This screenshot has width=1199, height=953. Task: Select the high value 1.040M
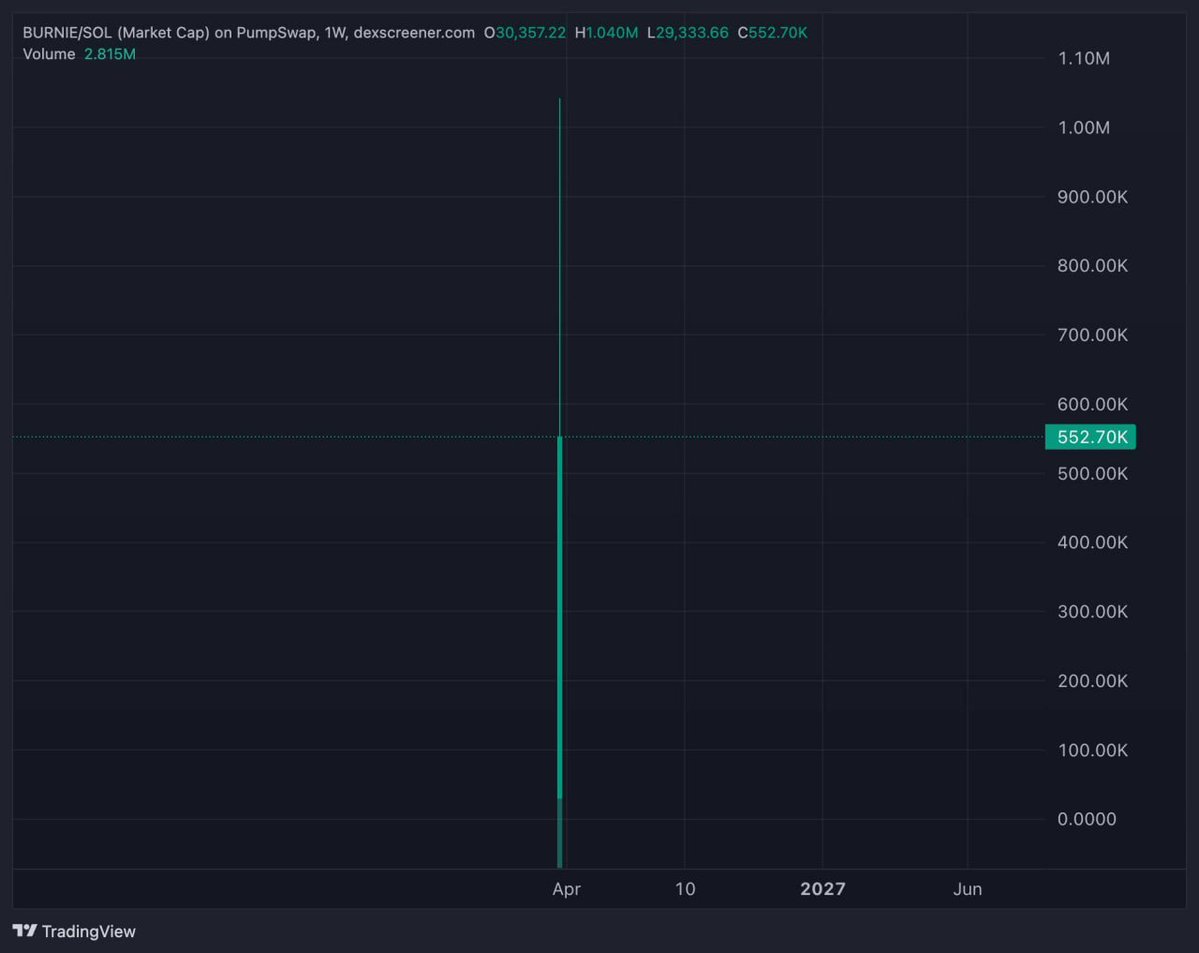[x=611, y=33]
